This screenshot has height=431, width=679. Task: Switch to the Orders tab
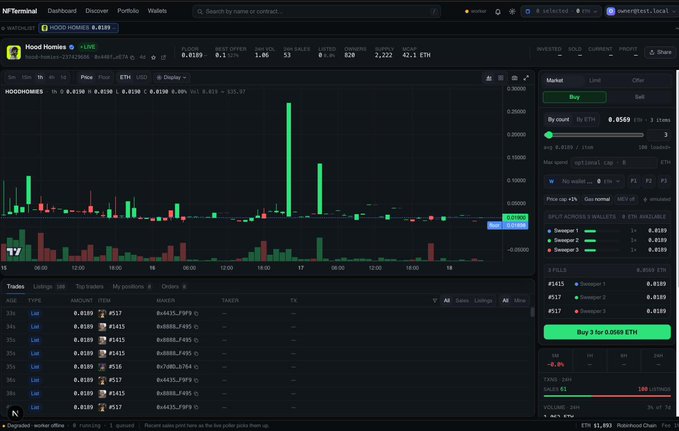point(174,287)
